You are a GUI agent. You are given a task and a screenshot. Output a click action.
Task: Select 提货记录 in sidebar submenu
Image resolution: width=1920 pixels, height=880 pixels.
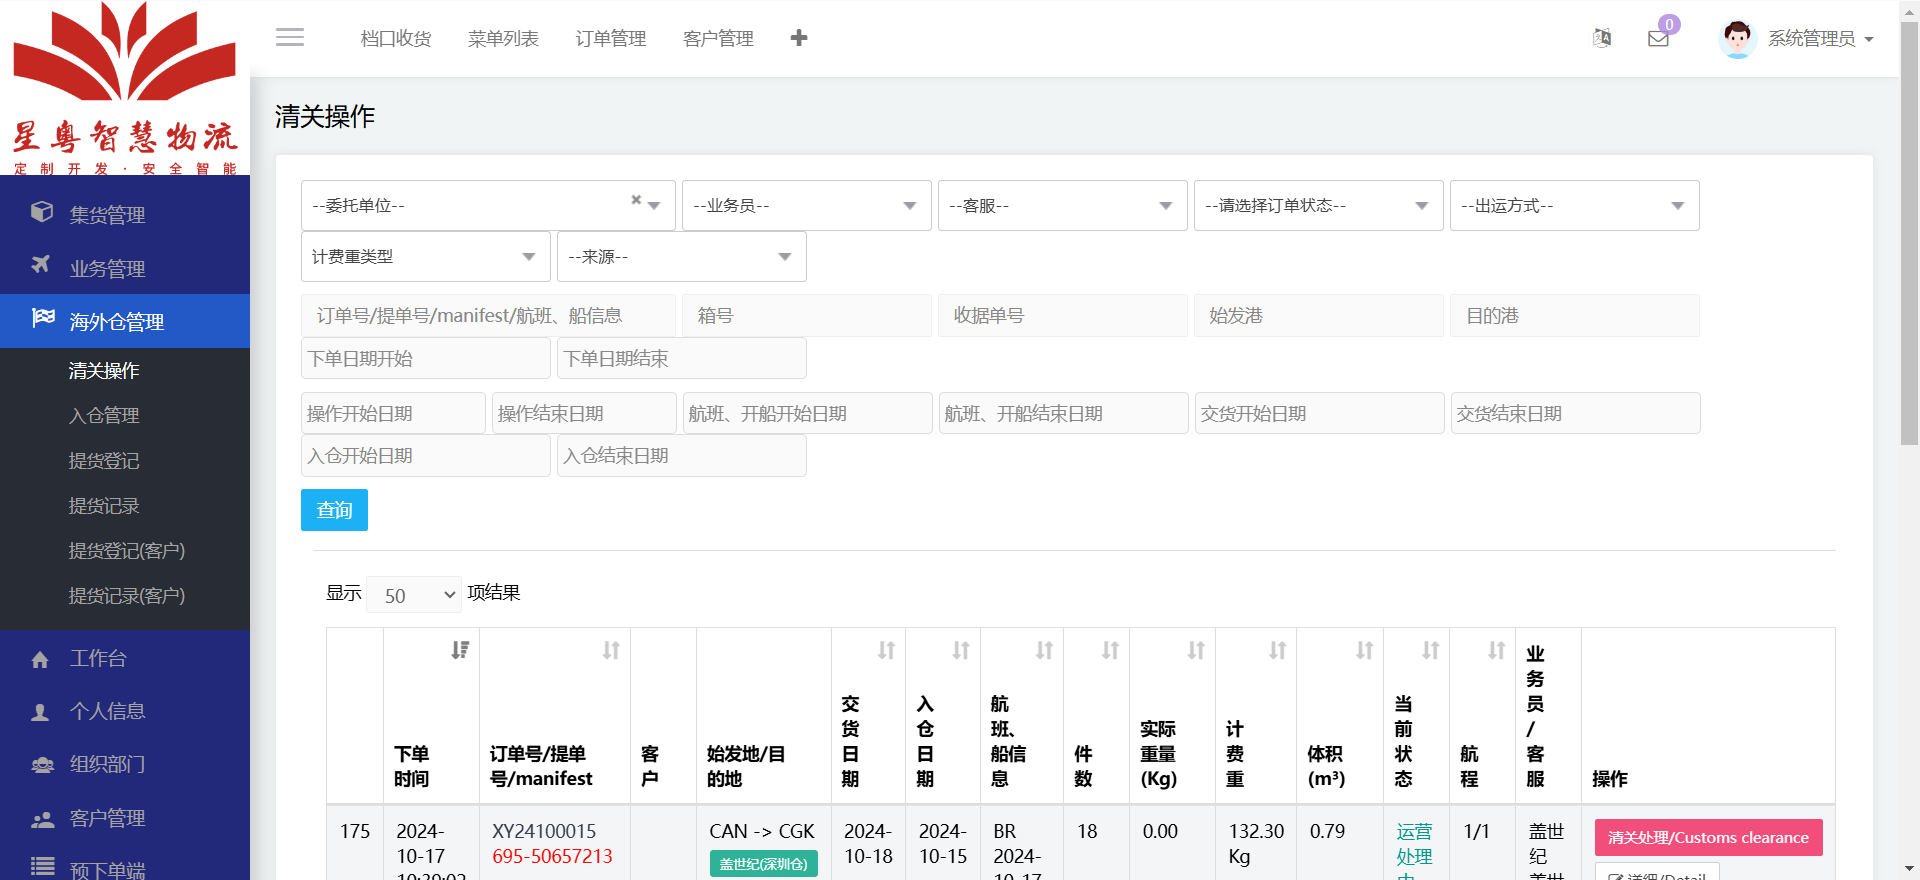[x=104, y=506]
